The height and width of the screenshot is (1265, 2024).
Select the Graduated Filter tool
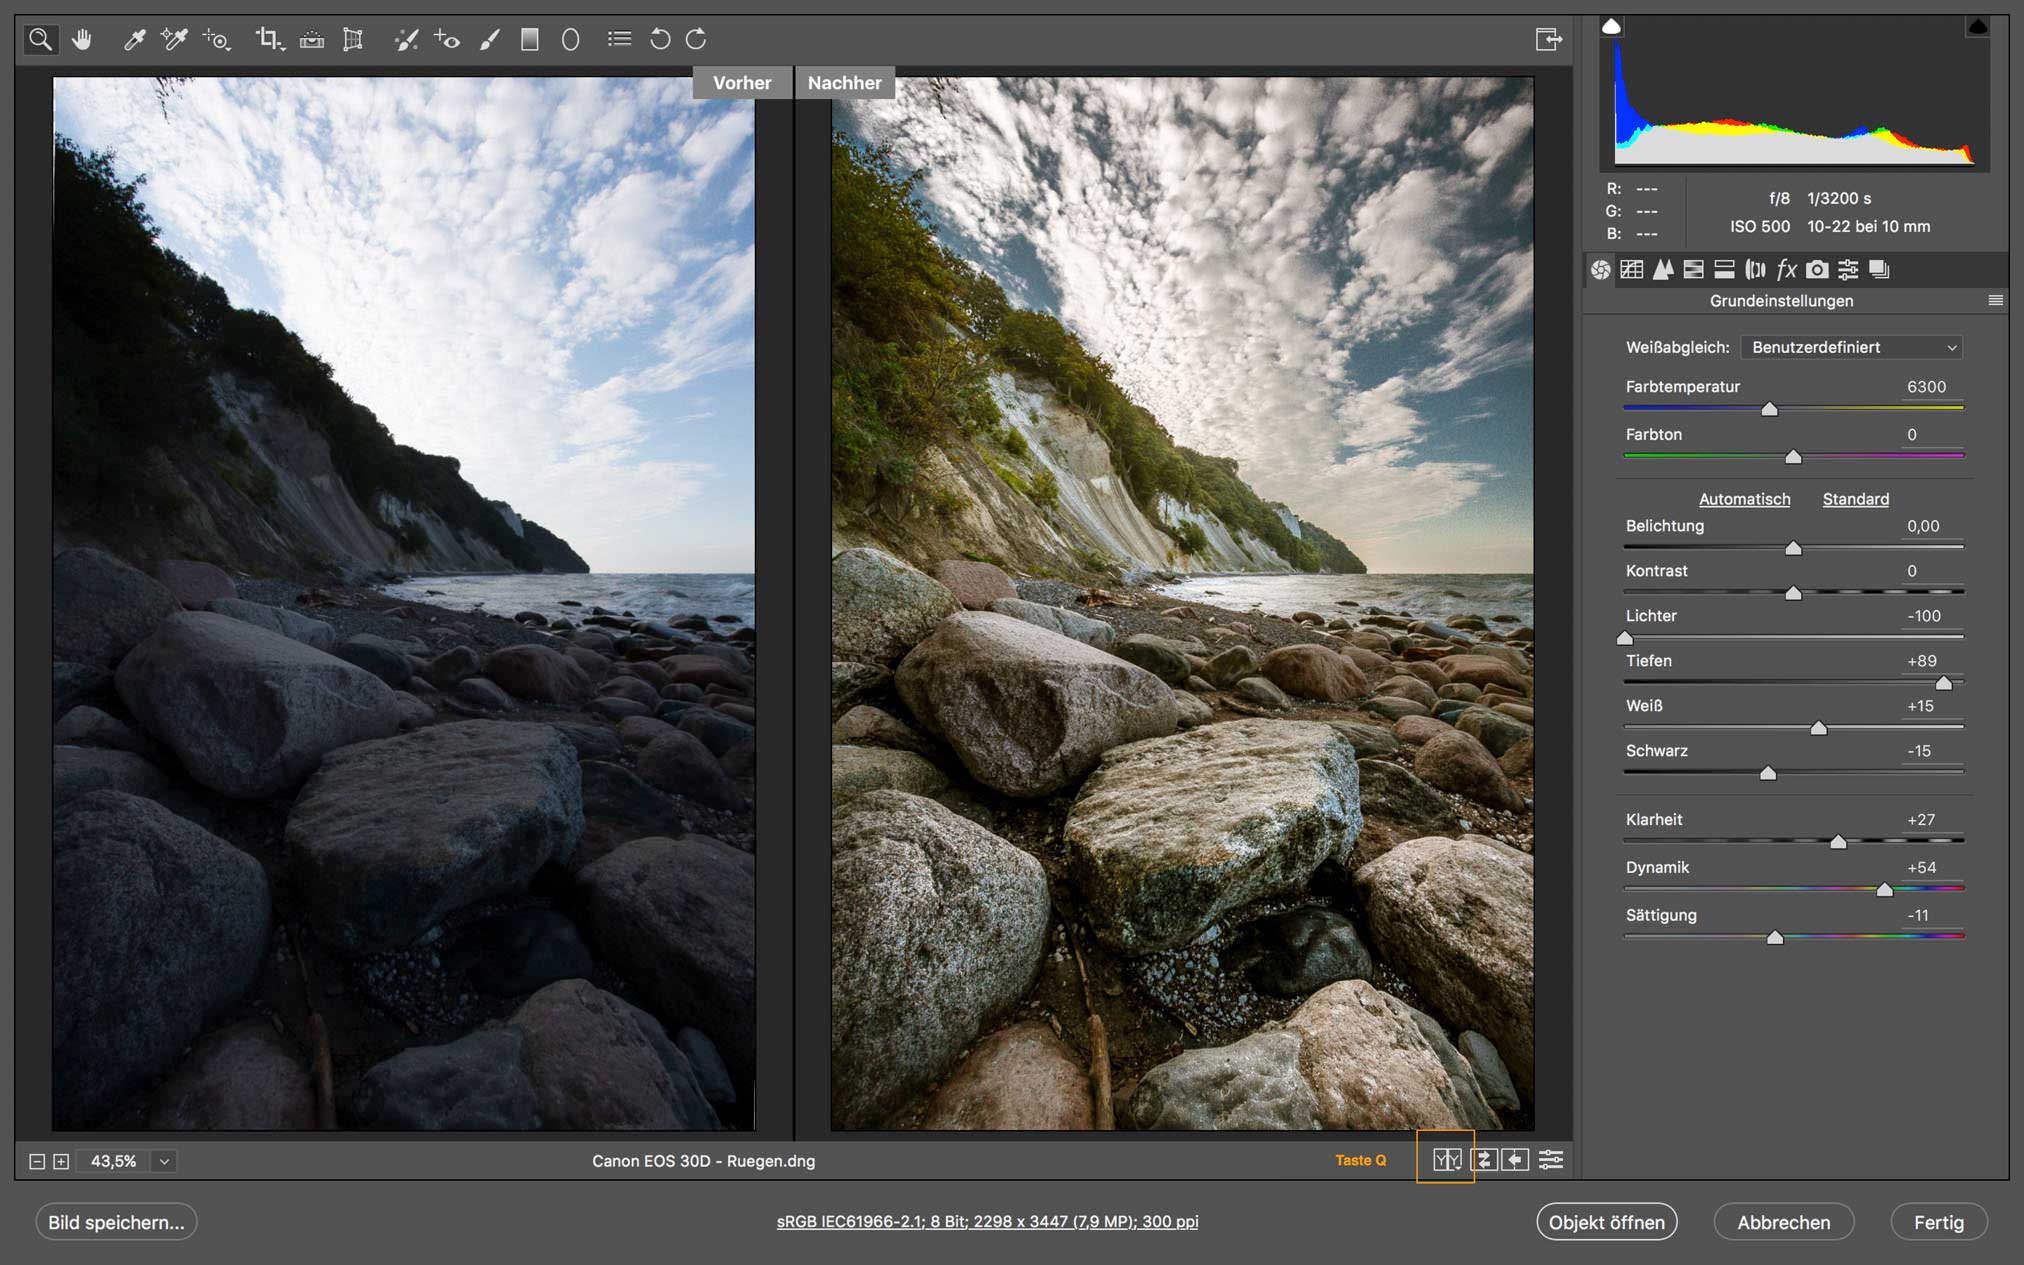click(x=530, y=39)
